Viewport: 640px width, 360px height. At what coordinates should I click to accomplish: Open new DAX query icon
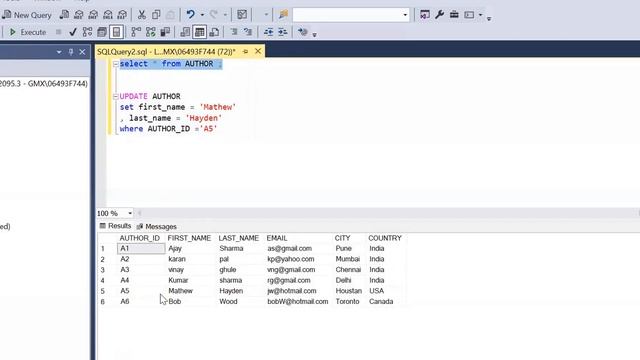click(x=122, y=15)
